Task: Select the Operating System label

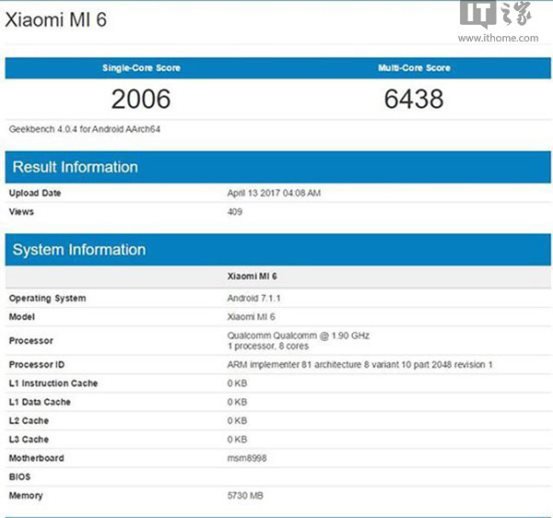Action: (x=48, y=298)
